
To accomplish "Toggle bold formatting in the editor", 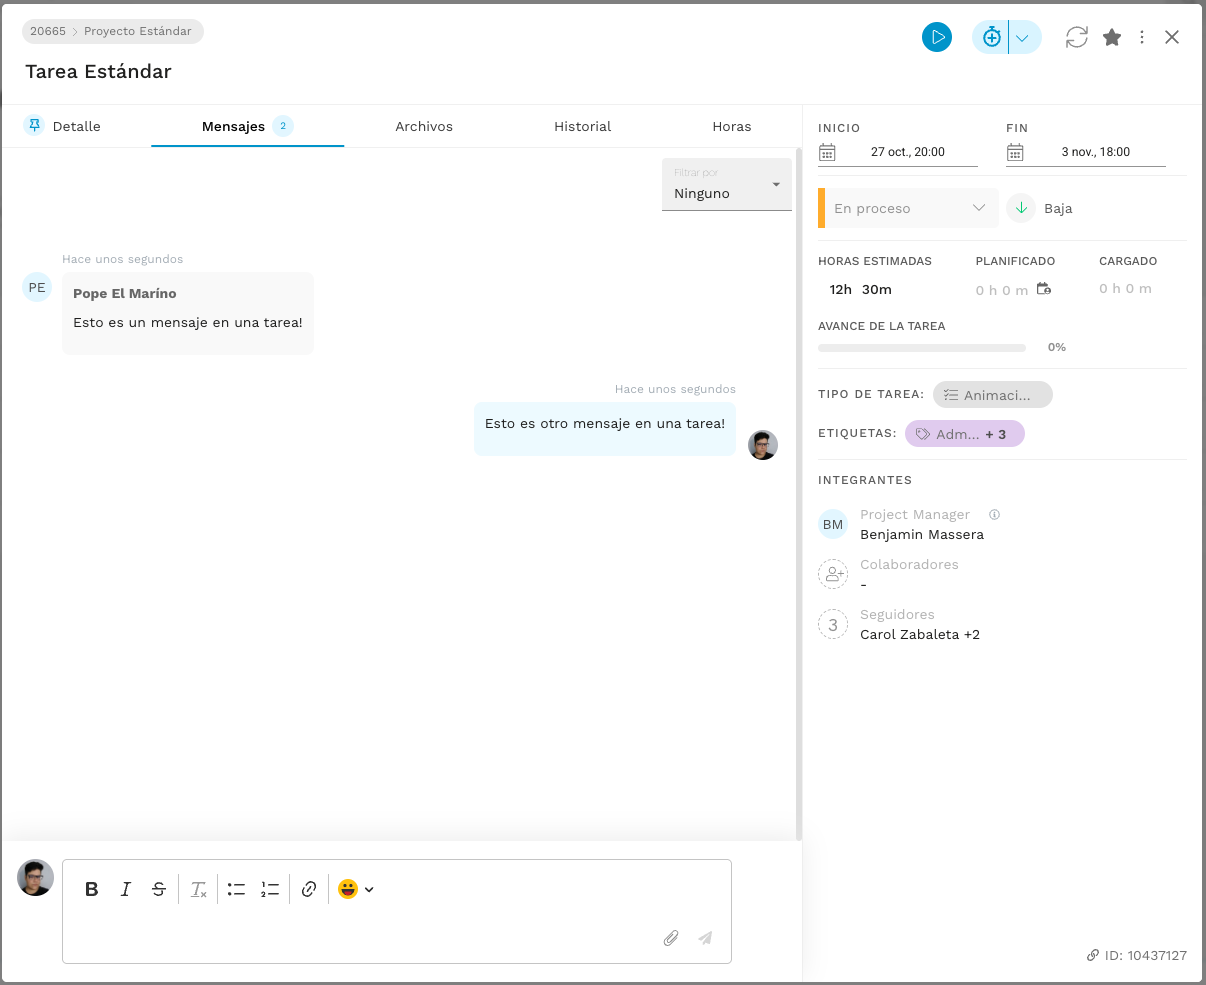I will [x=92, y=889].
